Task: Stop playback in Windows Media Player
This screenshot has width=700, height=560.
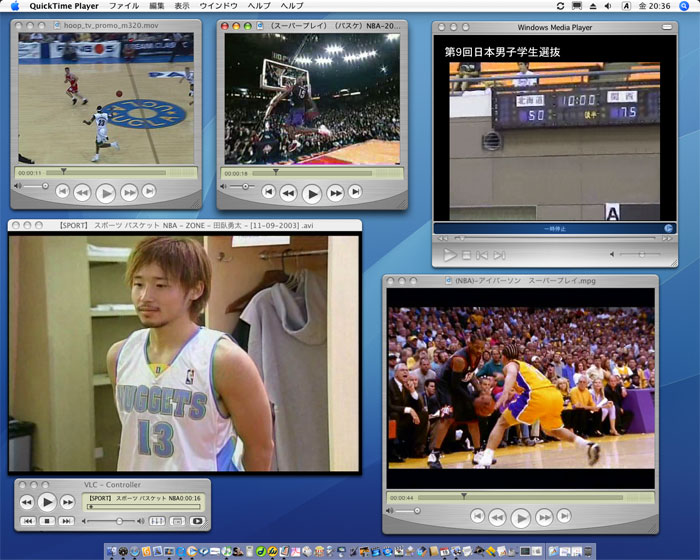Action: 466,255
